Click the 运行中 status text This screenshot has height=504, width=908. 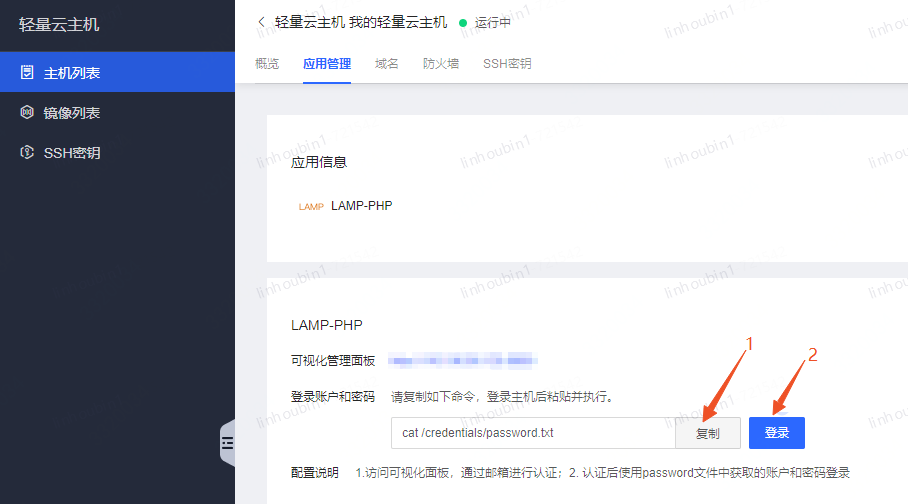[493, 23]
